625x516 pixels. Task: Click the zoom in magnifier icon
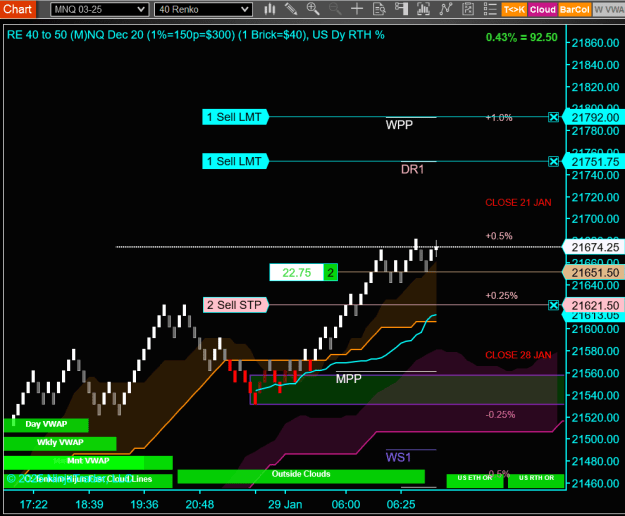313,9
